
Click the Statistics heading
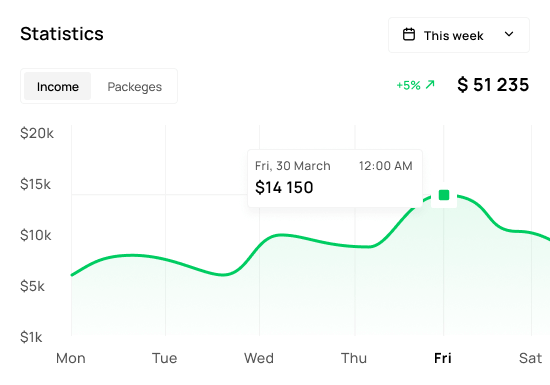click(62, 34)
